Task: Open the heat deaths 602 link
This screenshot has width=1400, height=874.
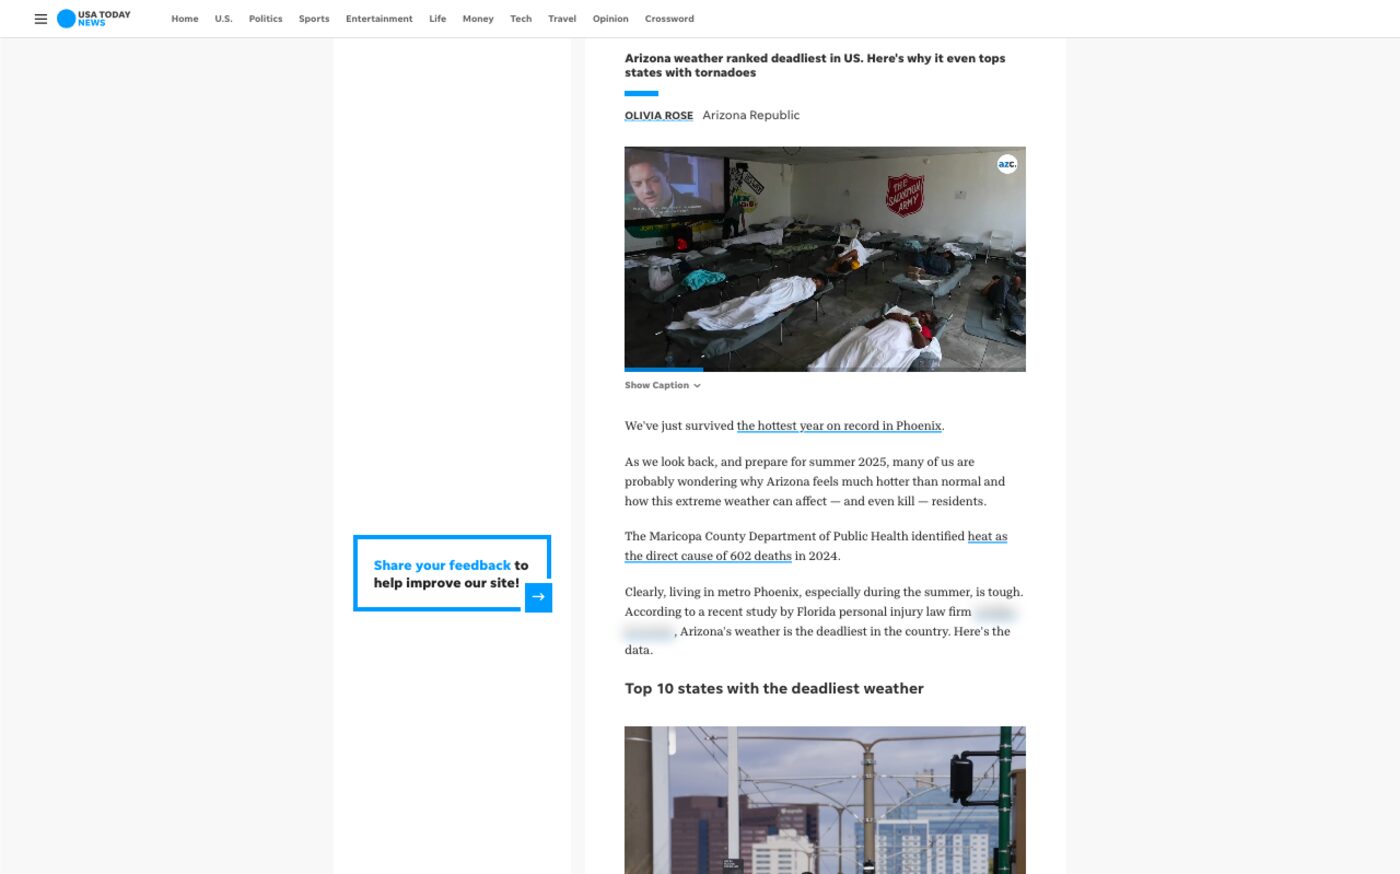Action: (x=816, y=546)
